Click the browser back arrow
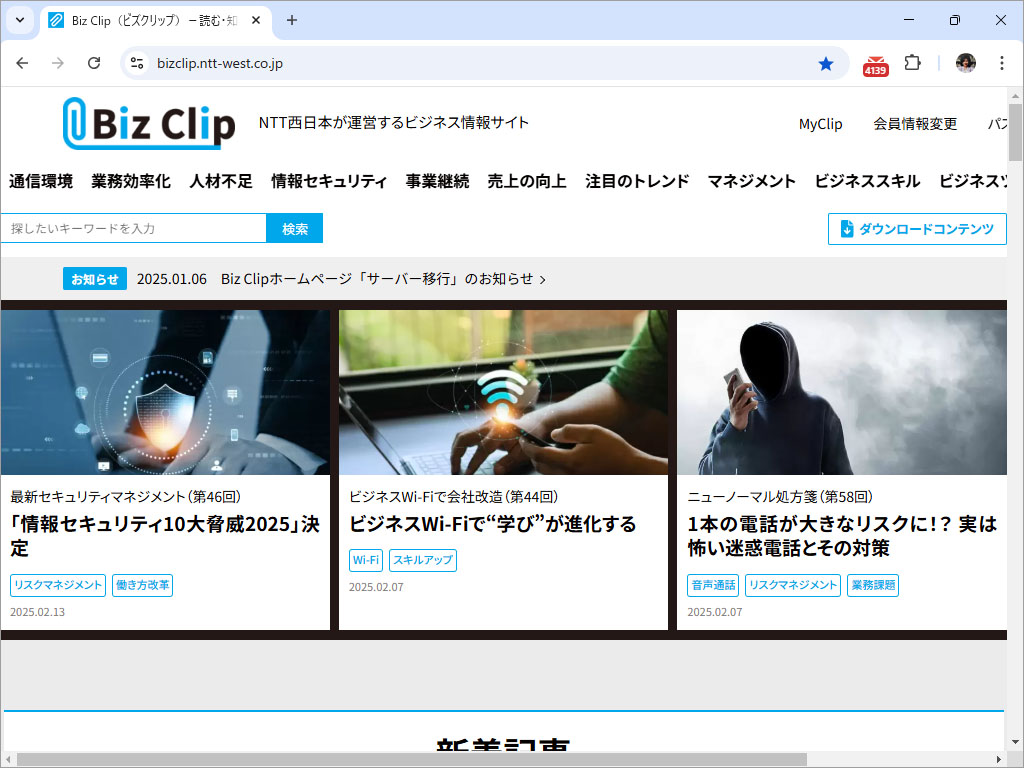Screen dimensions: 1024x768 point(22,63)
